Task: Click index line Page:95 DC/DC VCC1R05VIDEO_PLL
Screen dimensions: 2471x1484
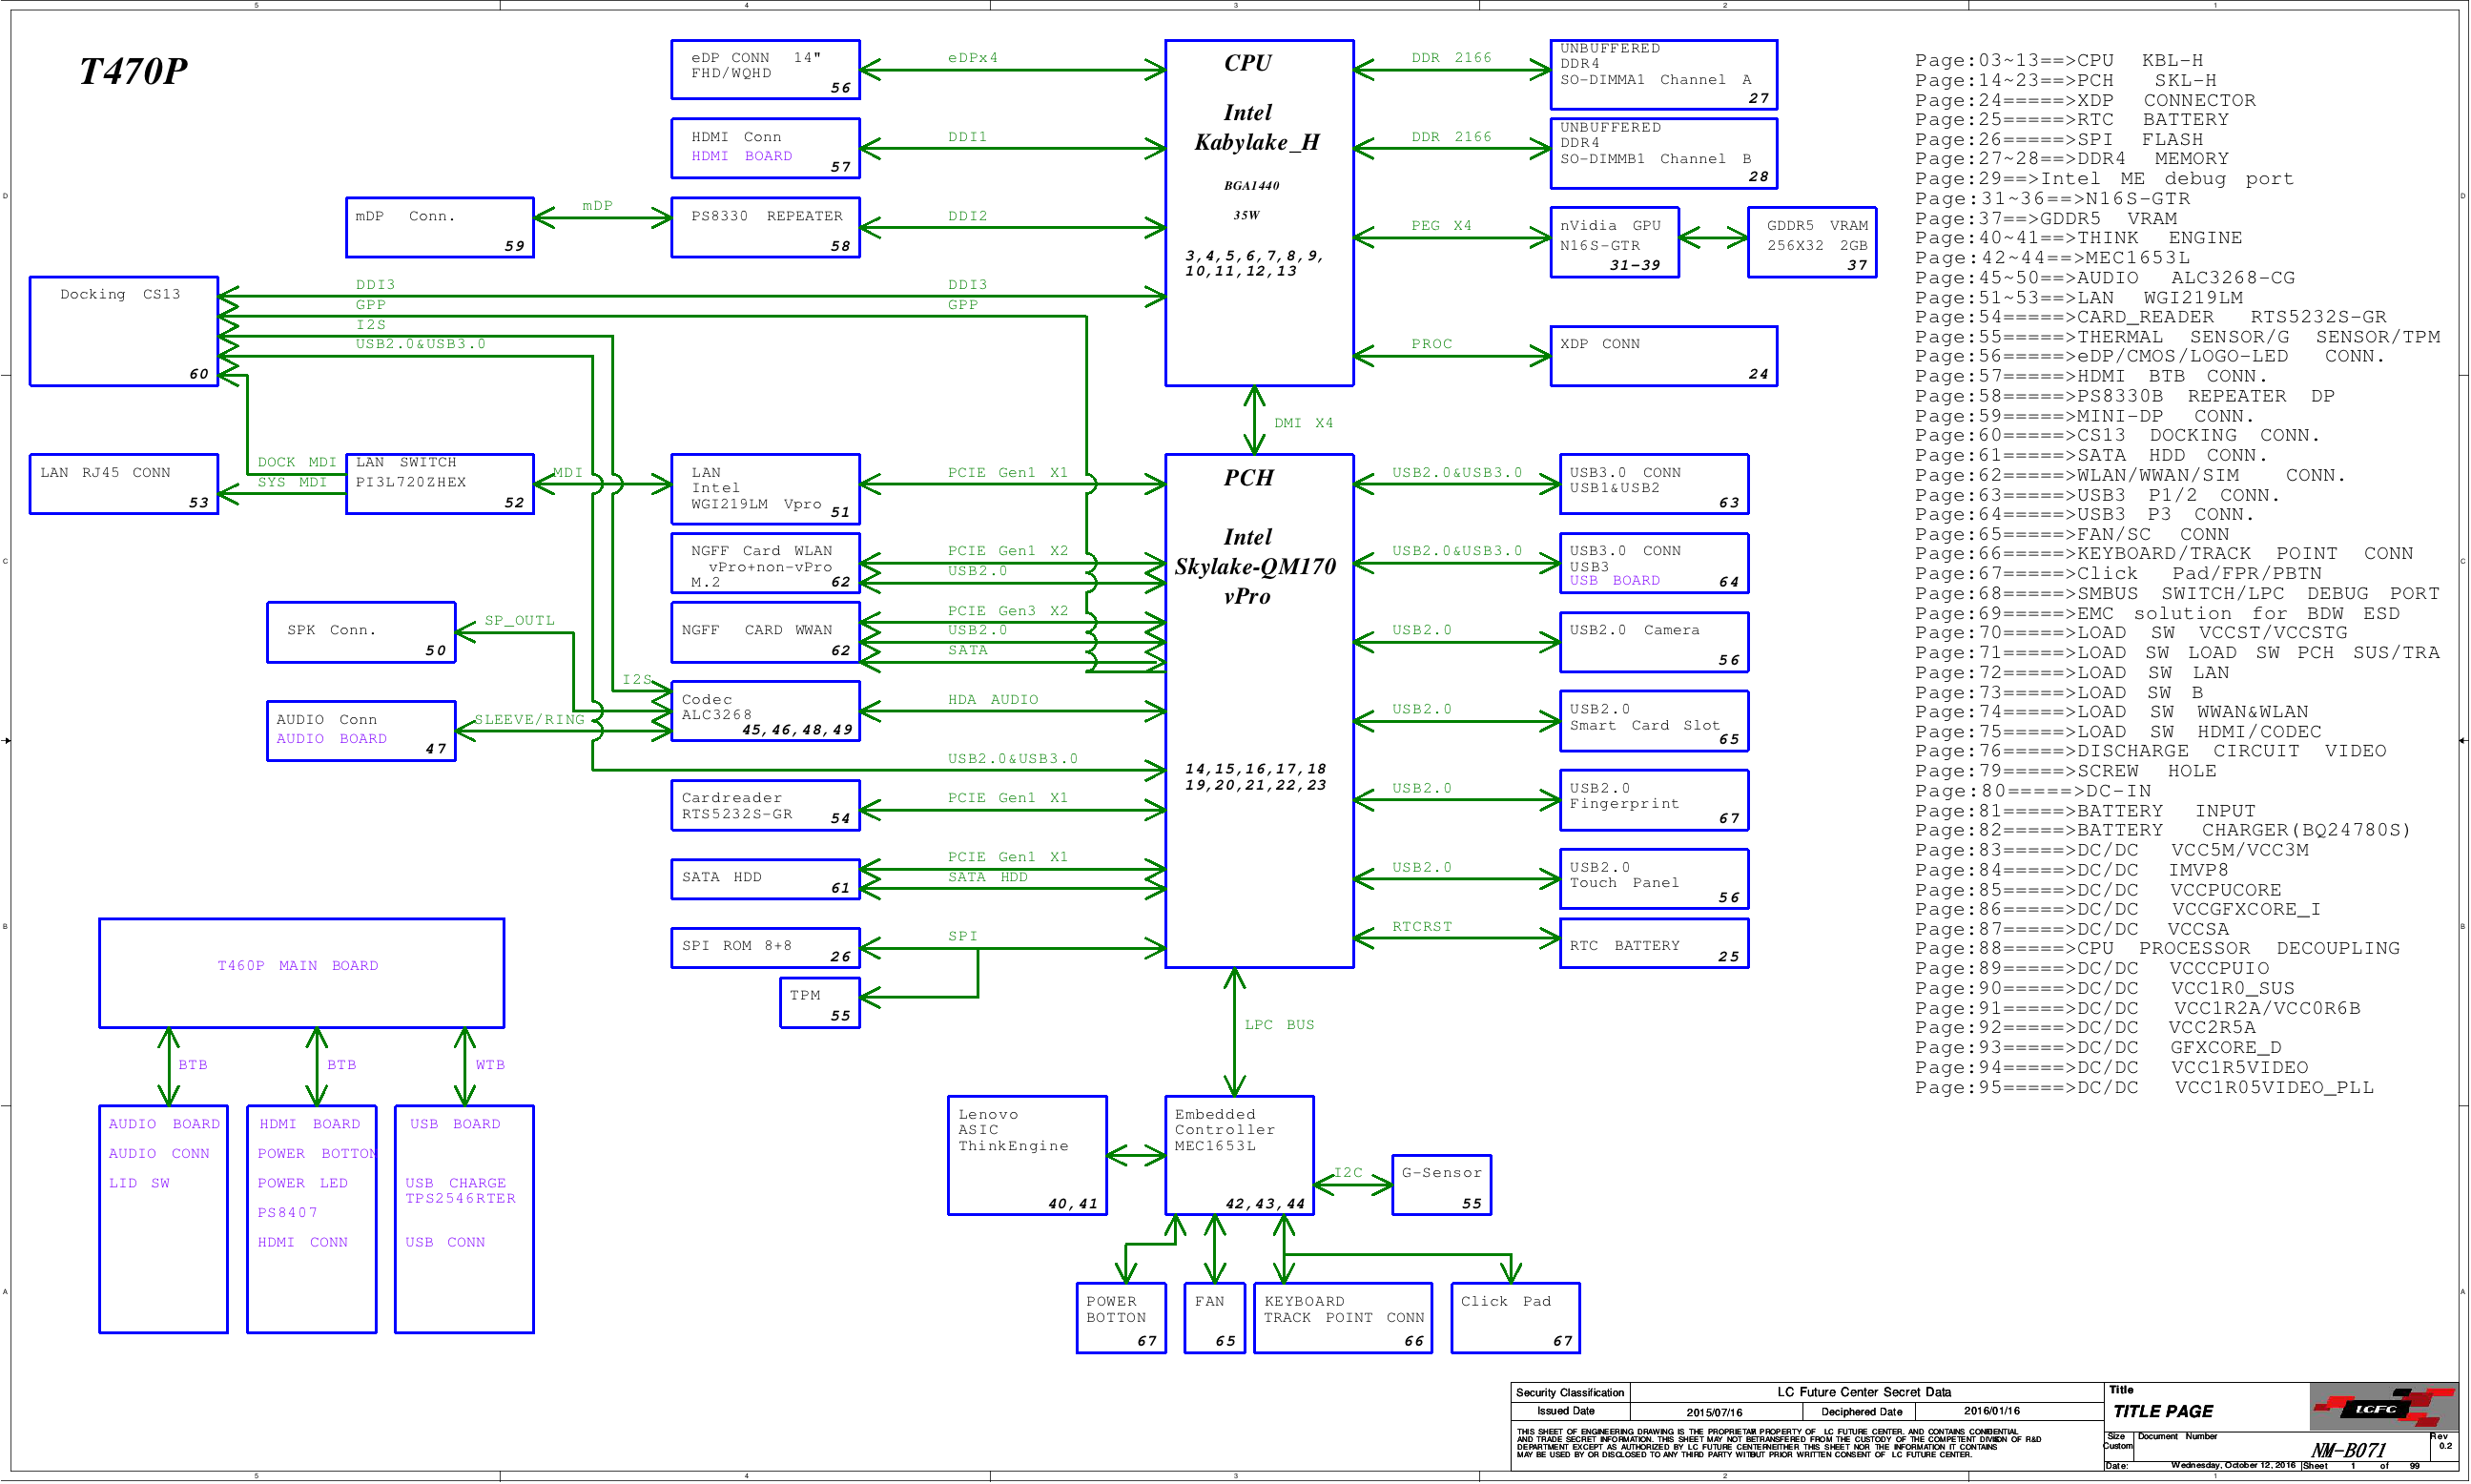Action: click(2143, 1088)
